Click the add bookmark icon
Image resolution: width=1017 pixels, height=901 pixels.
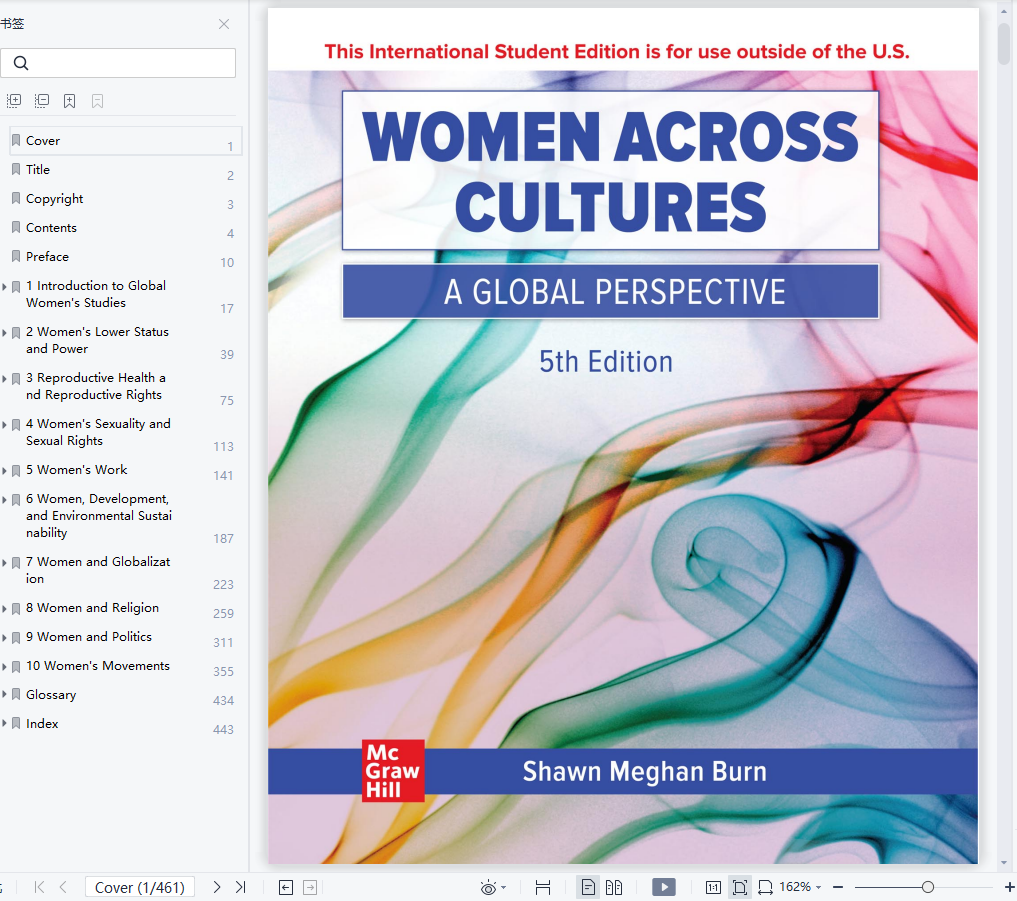pos(69,101)
